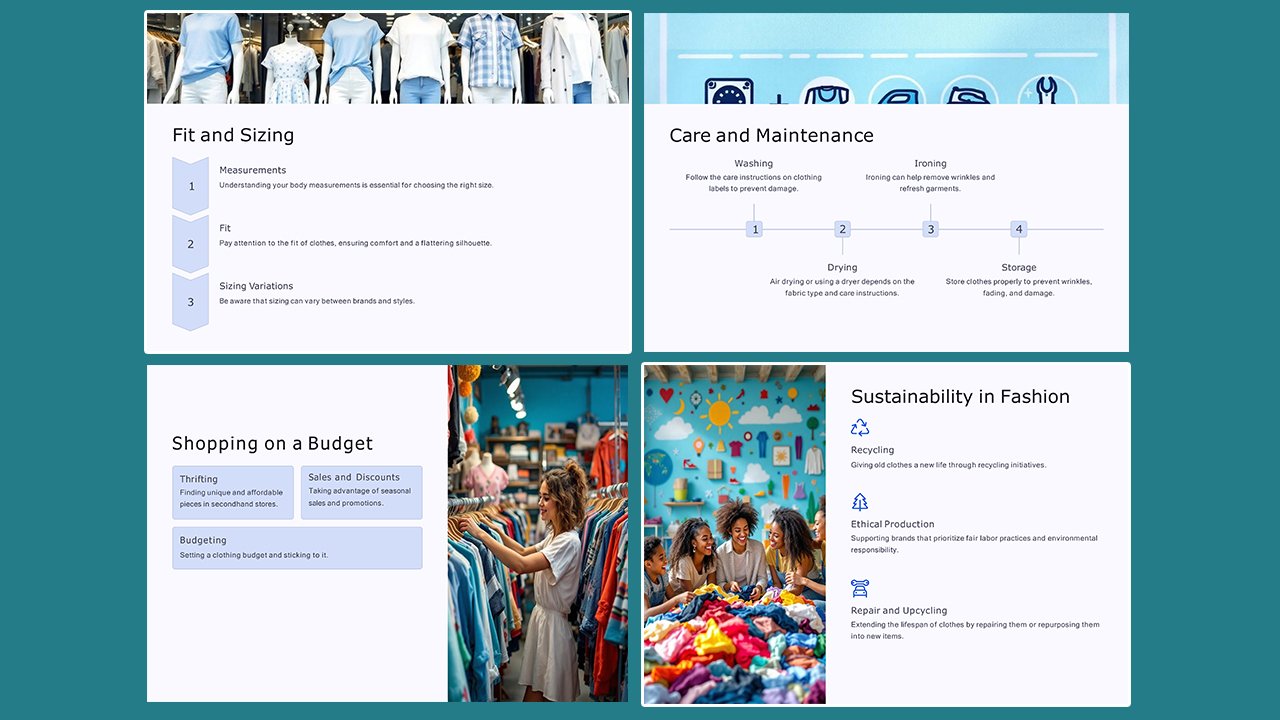1280x720 pixels.
Task: Select timeline marker 2 above Drying
Action: [843, 228]
